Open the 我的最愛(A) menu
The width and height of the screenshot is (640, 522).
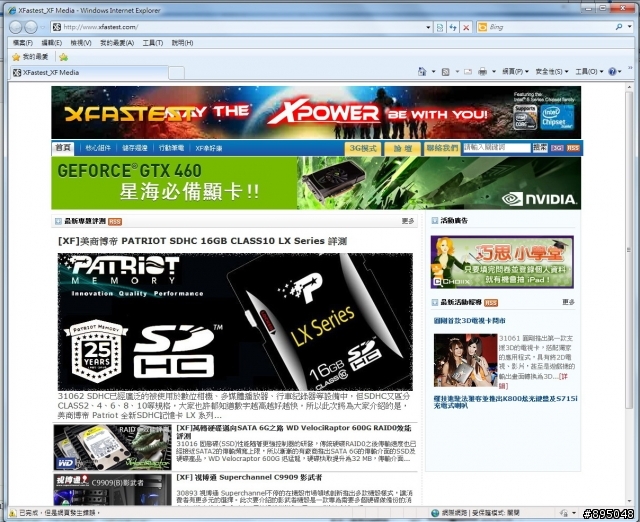pos(117,43)
